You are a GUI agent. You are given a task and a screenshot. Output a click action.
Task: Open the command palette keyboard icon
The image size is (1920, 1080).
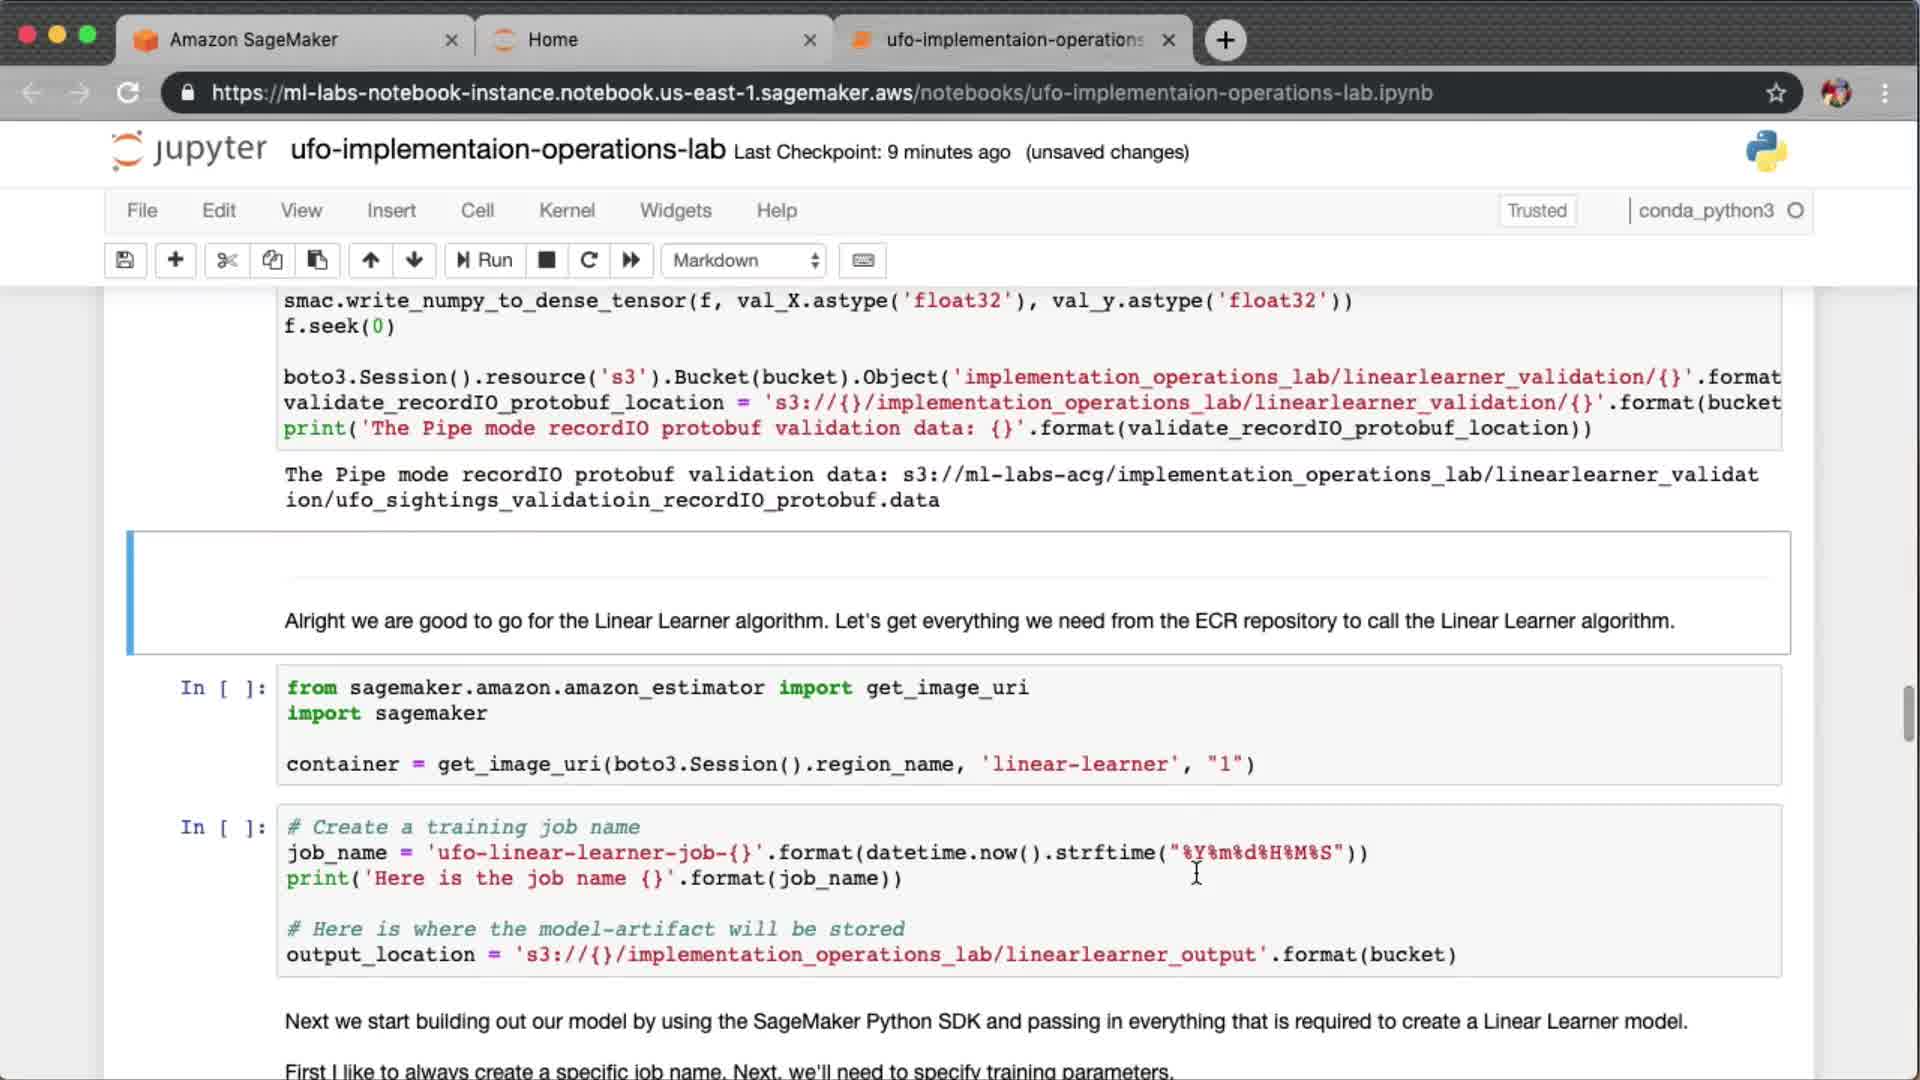pyautogui.click(x=863, y=260)
